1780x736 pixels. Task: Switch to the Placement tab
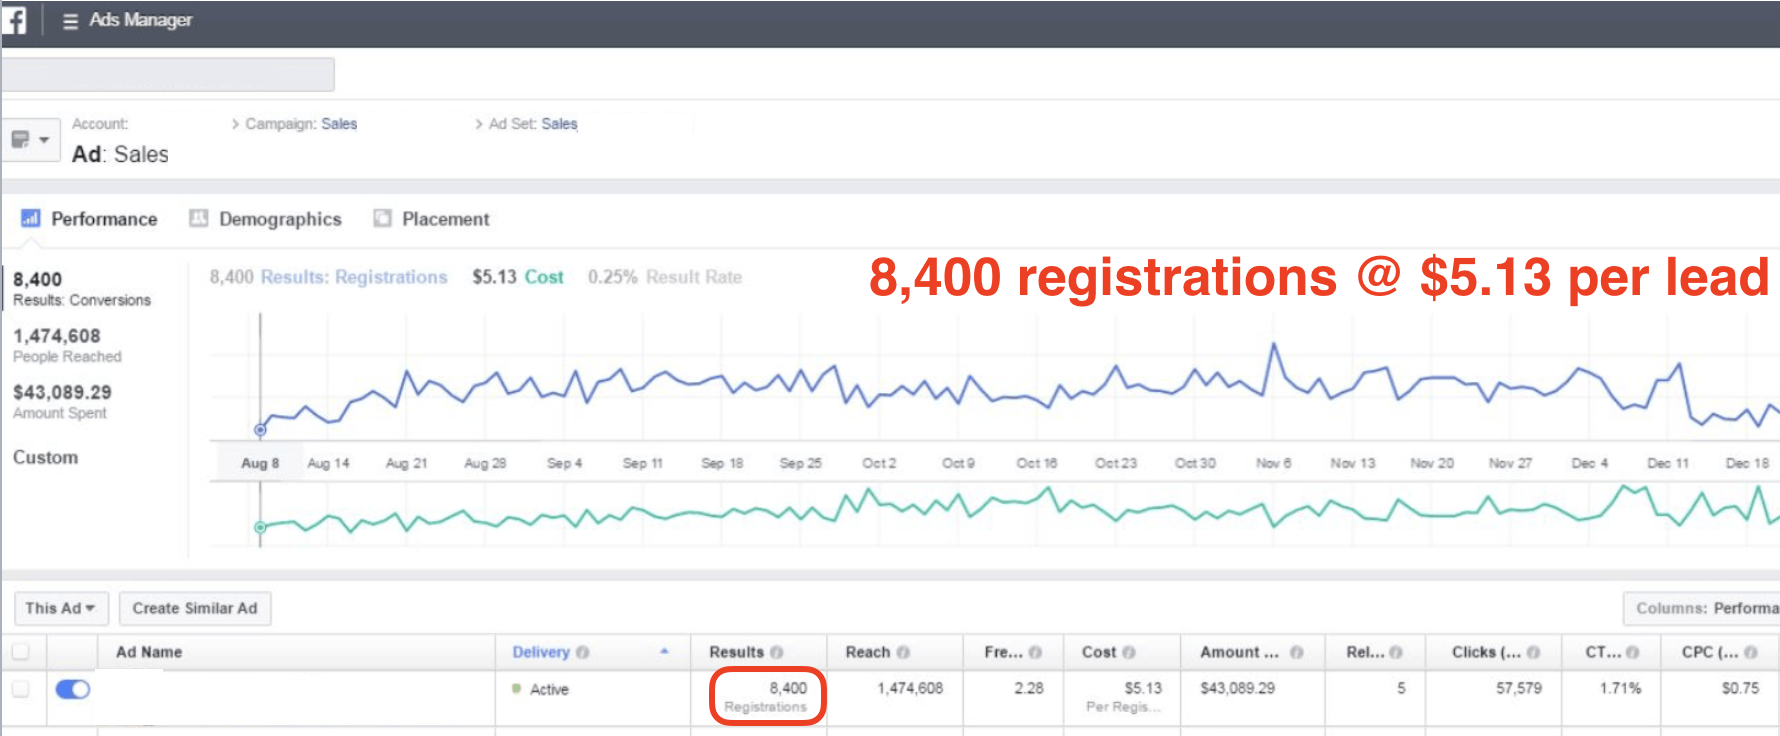(446, 219)
